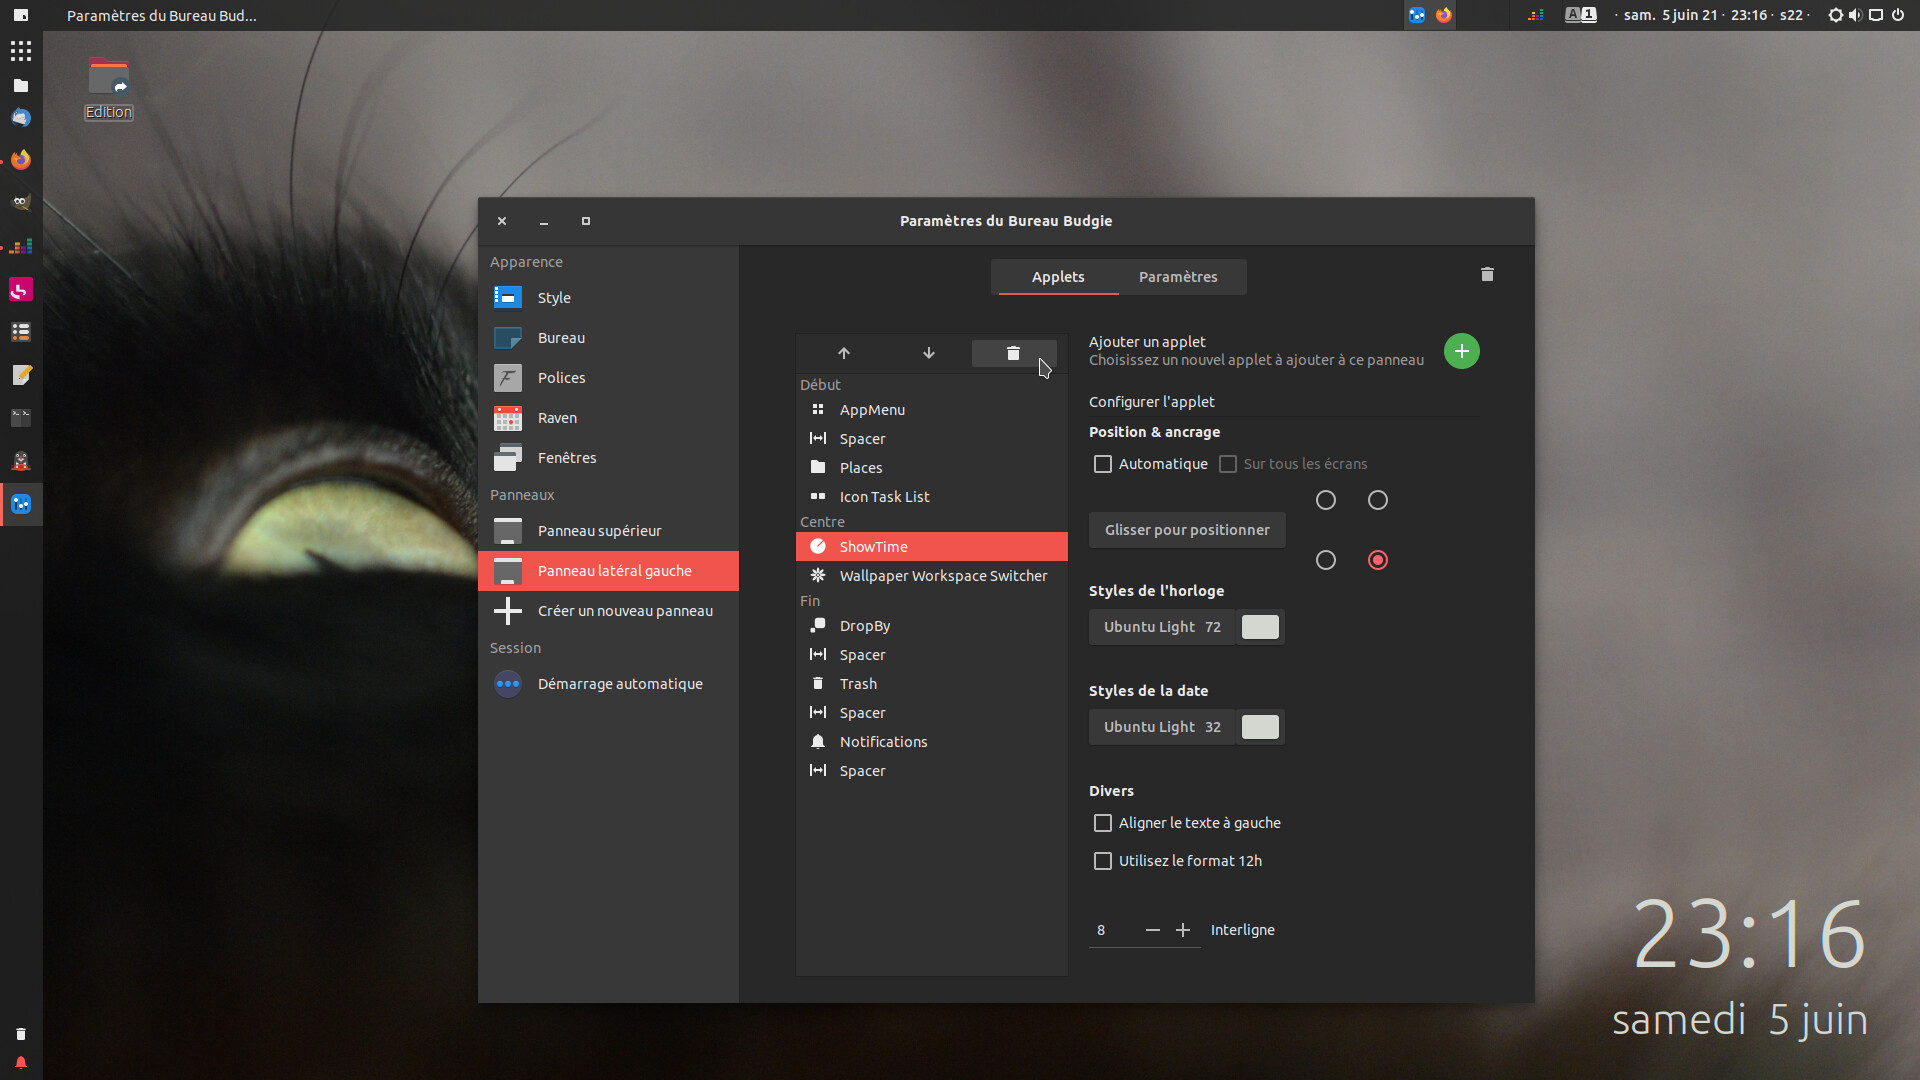Switch to the Paramètres tab
The image size is (1920, 1080).
1177,277
